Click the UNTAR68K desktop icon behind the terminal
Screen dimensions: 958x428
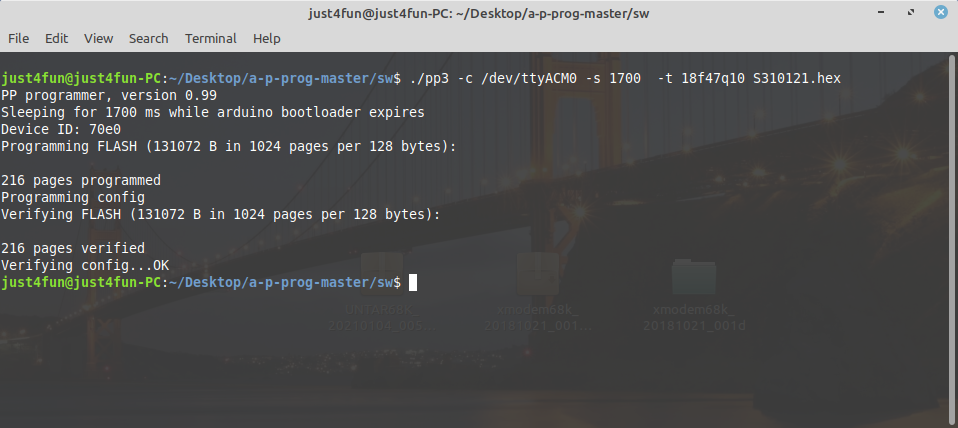click(x=382, y=292)
